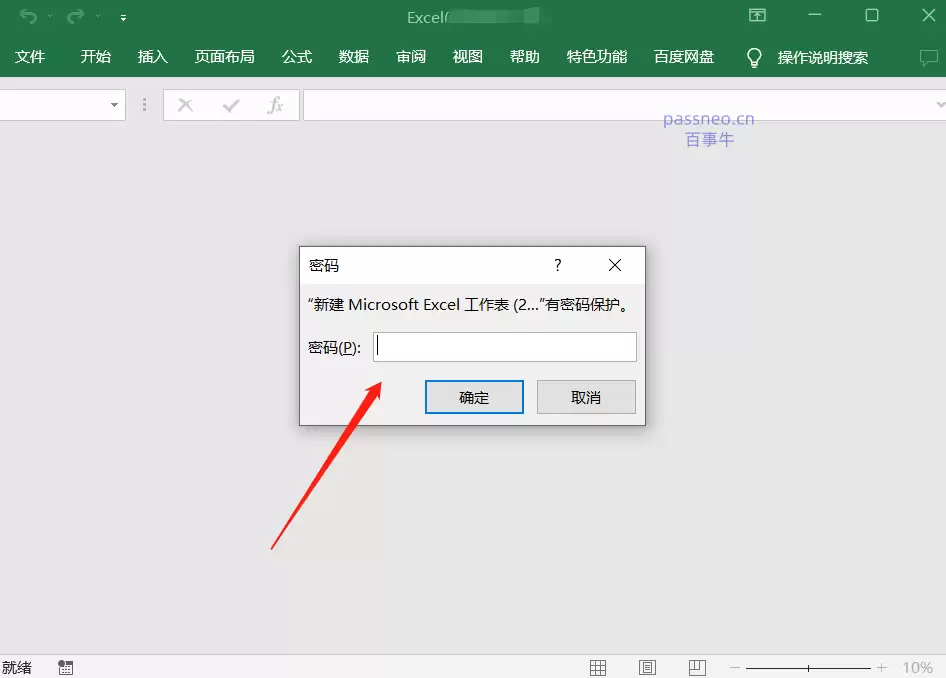Switch to Page Layout view in status bar
This screenshot has width=946, height=678.
[x=647, y=667]
